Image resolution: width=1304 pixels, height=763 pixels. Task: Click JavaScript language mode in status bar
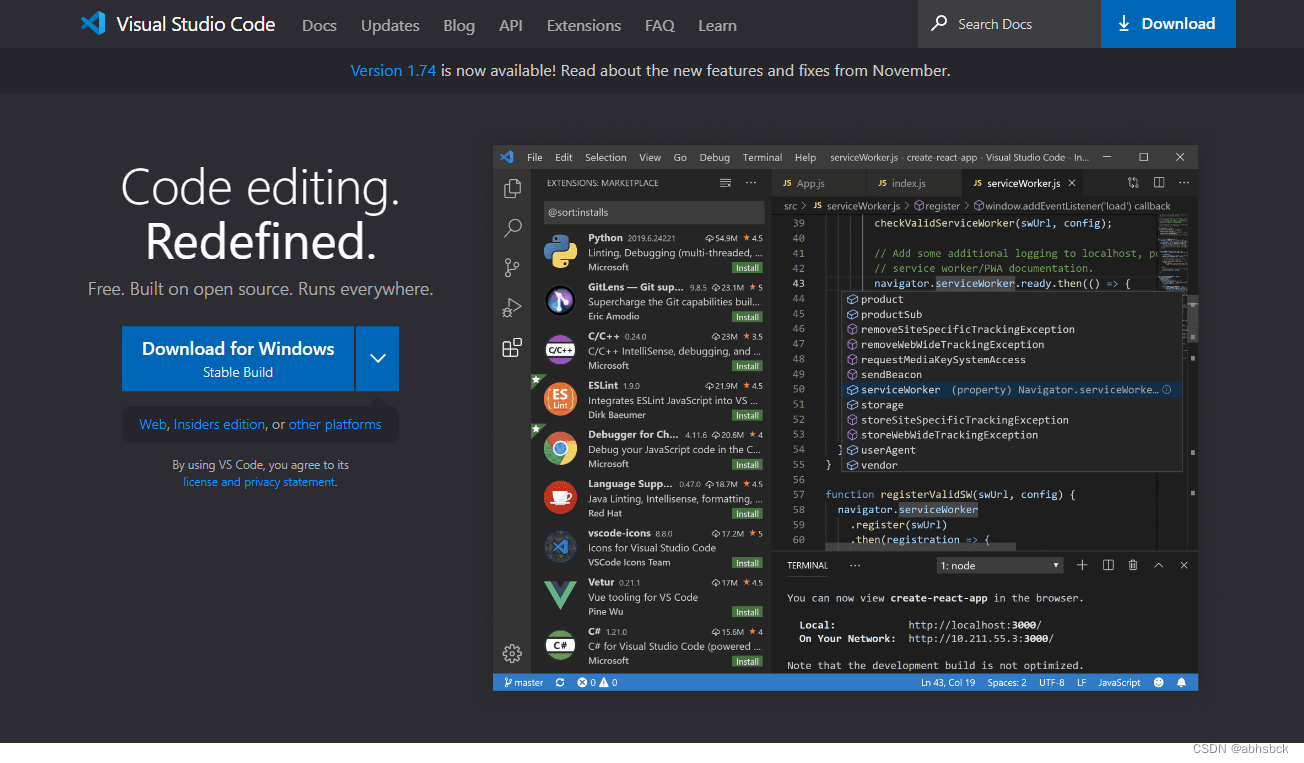pos(1119,682)
